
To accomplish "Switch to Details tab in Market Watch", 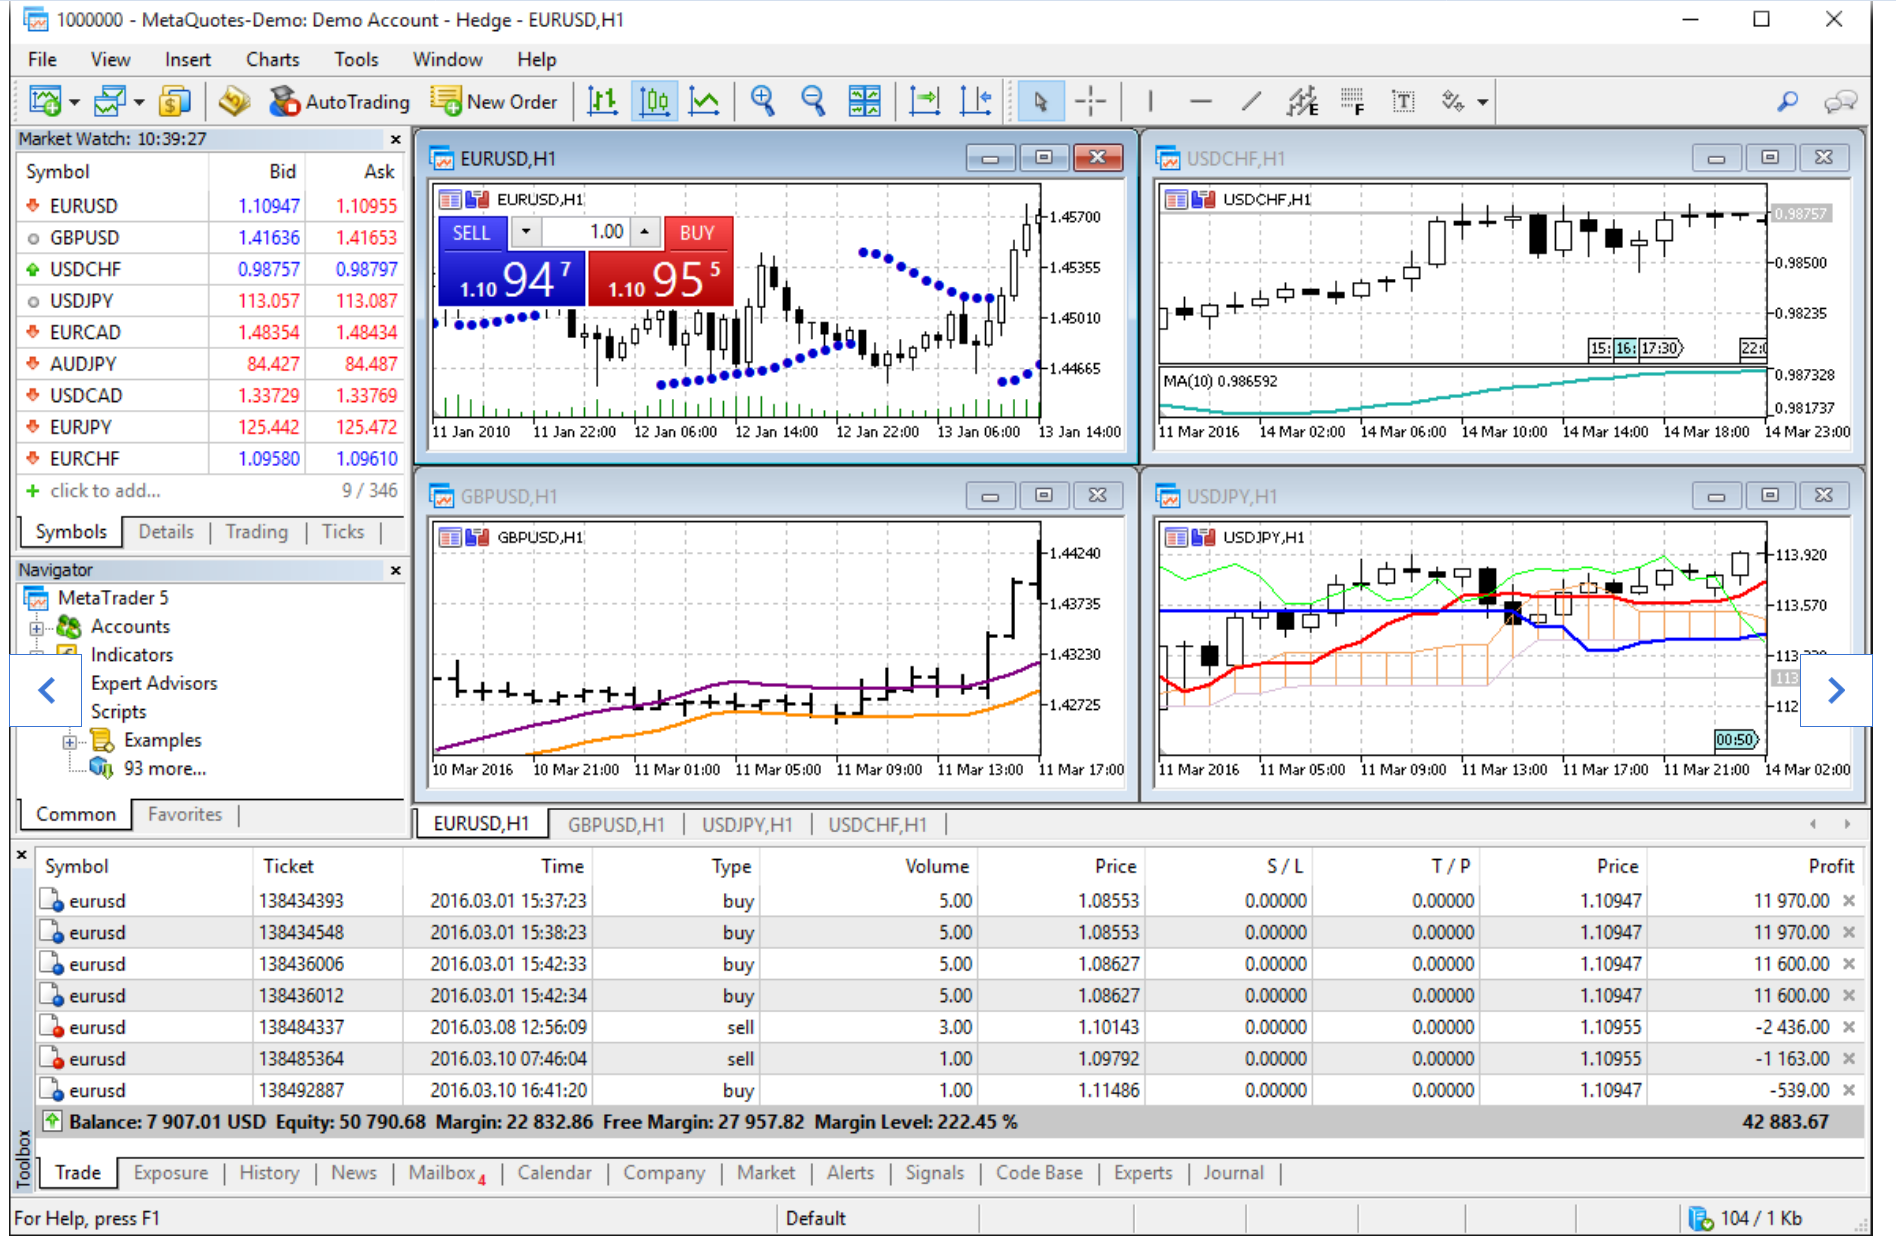I will pos(166,532).
